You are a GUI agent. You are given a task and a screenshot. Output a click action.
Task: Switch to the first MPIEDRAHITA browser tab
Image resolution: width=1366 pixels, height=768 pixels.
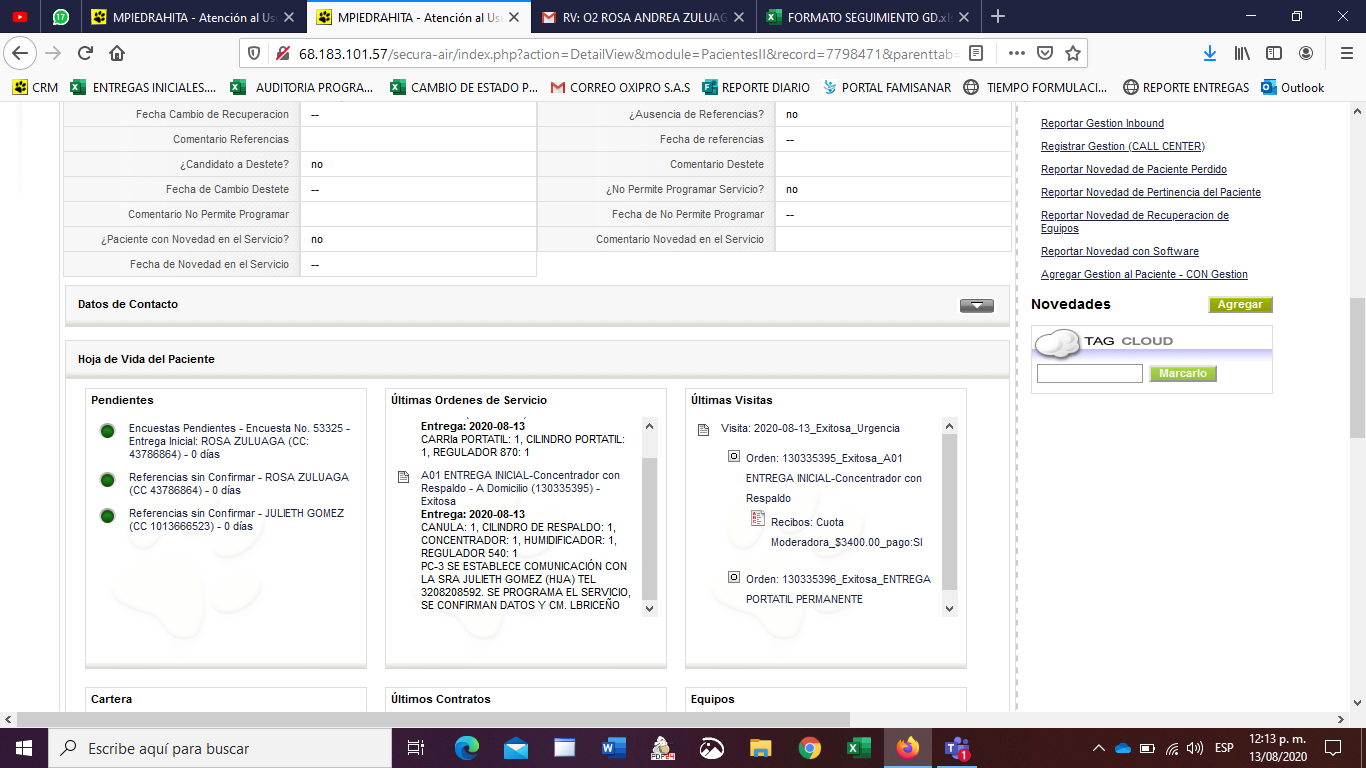tap(192, 16)
